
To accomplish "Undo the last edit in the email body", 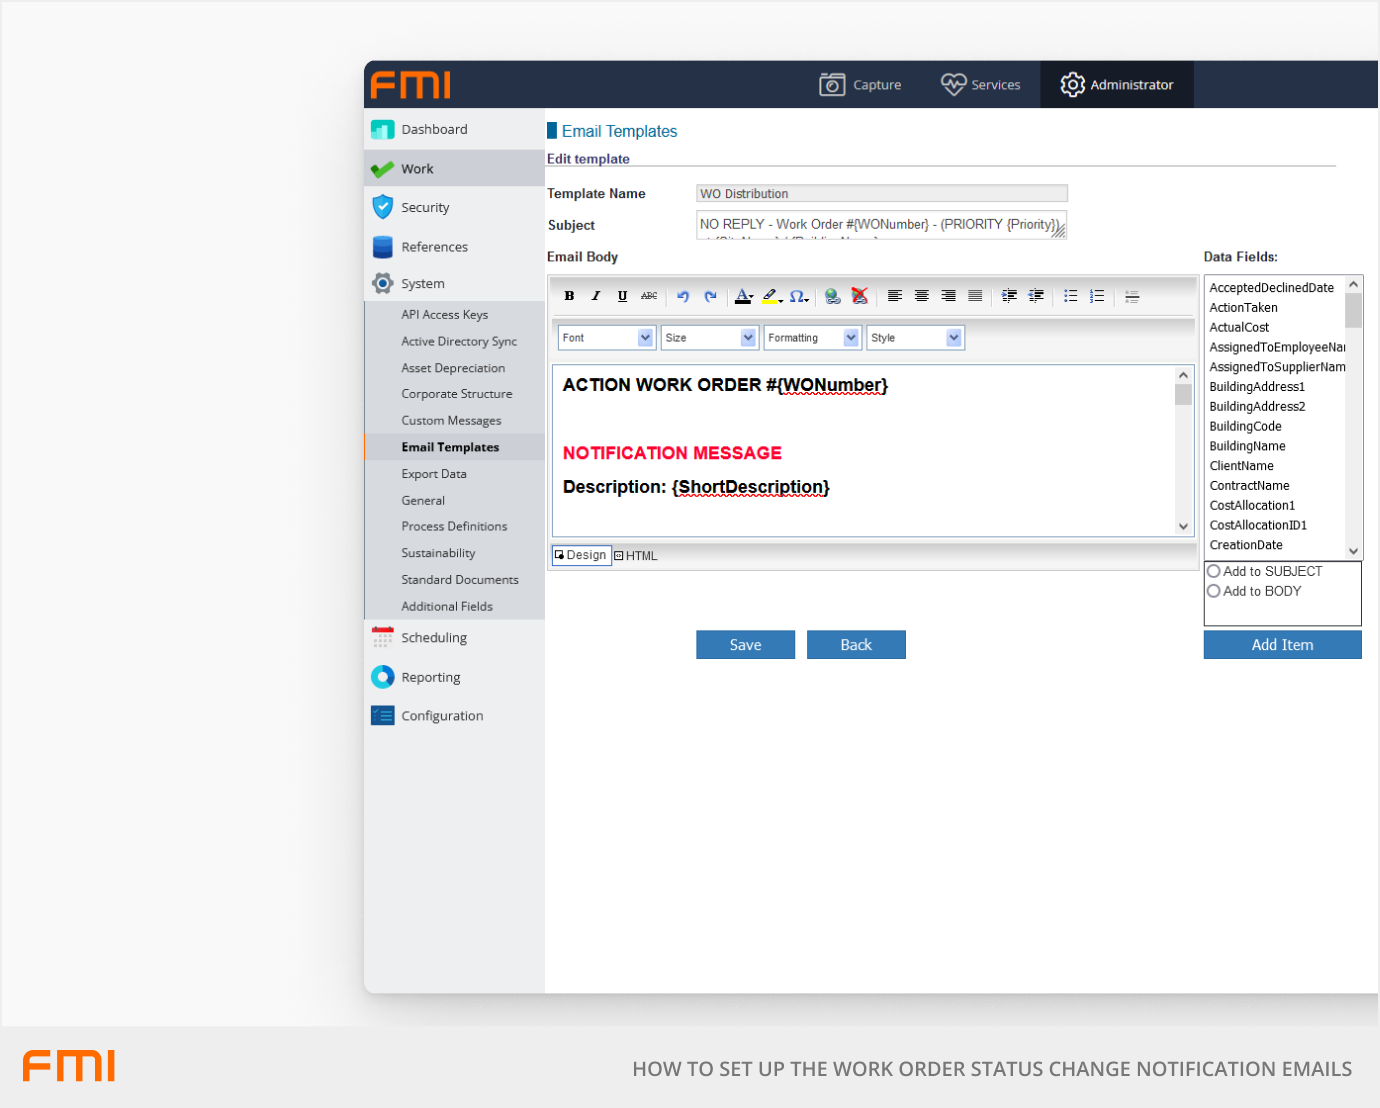I will click(683, 296).
